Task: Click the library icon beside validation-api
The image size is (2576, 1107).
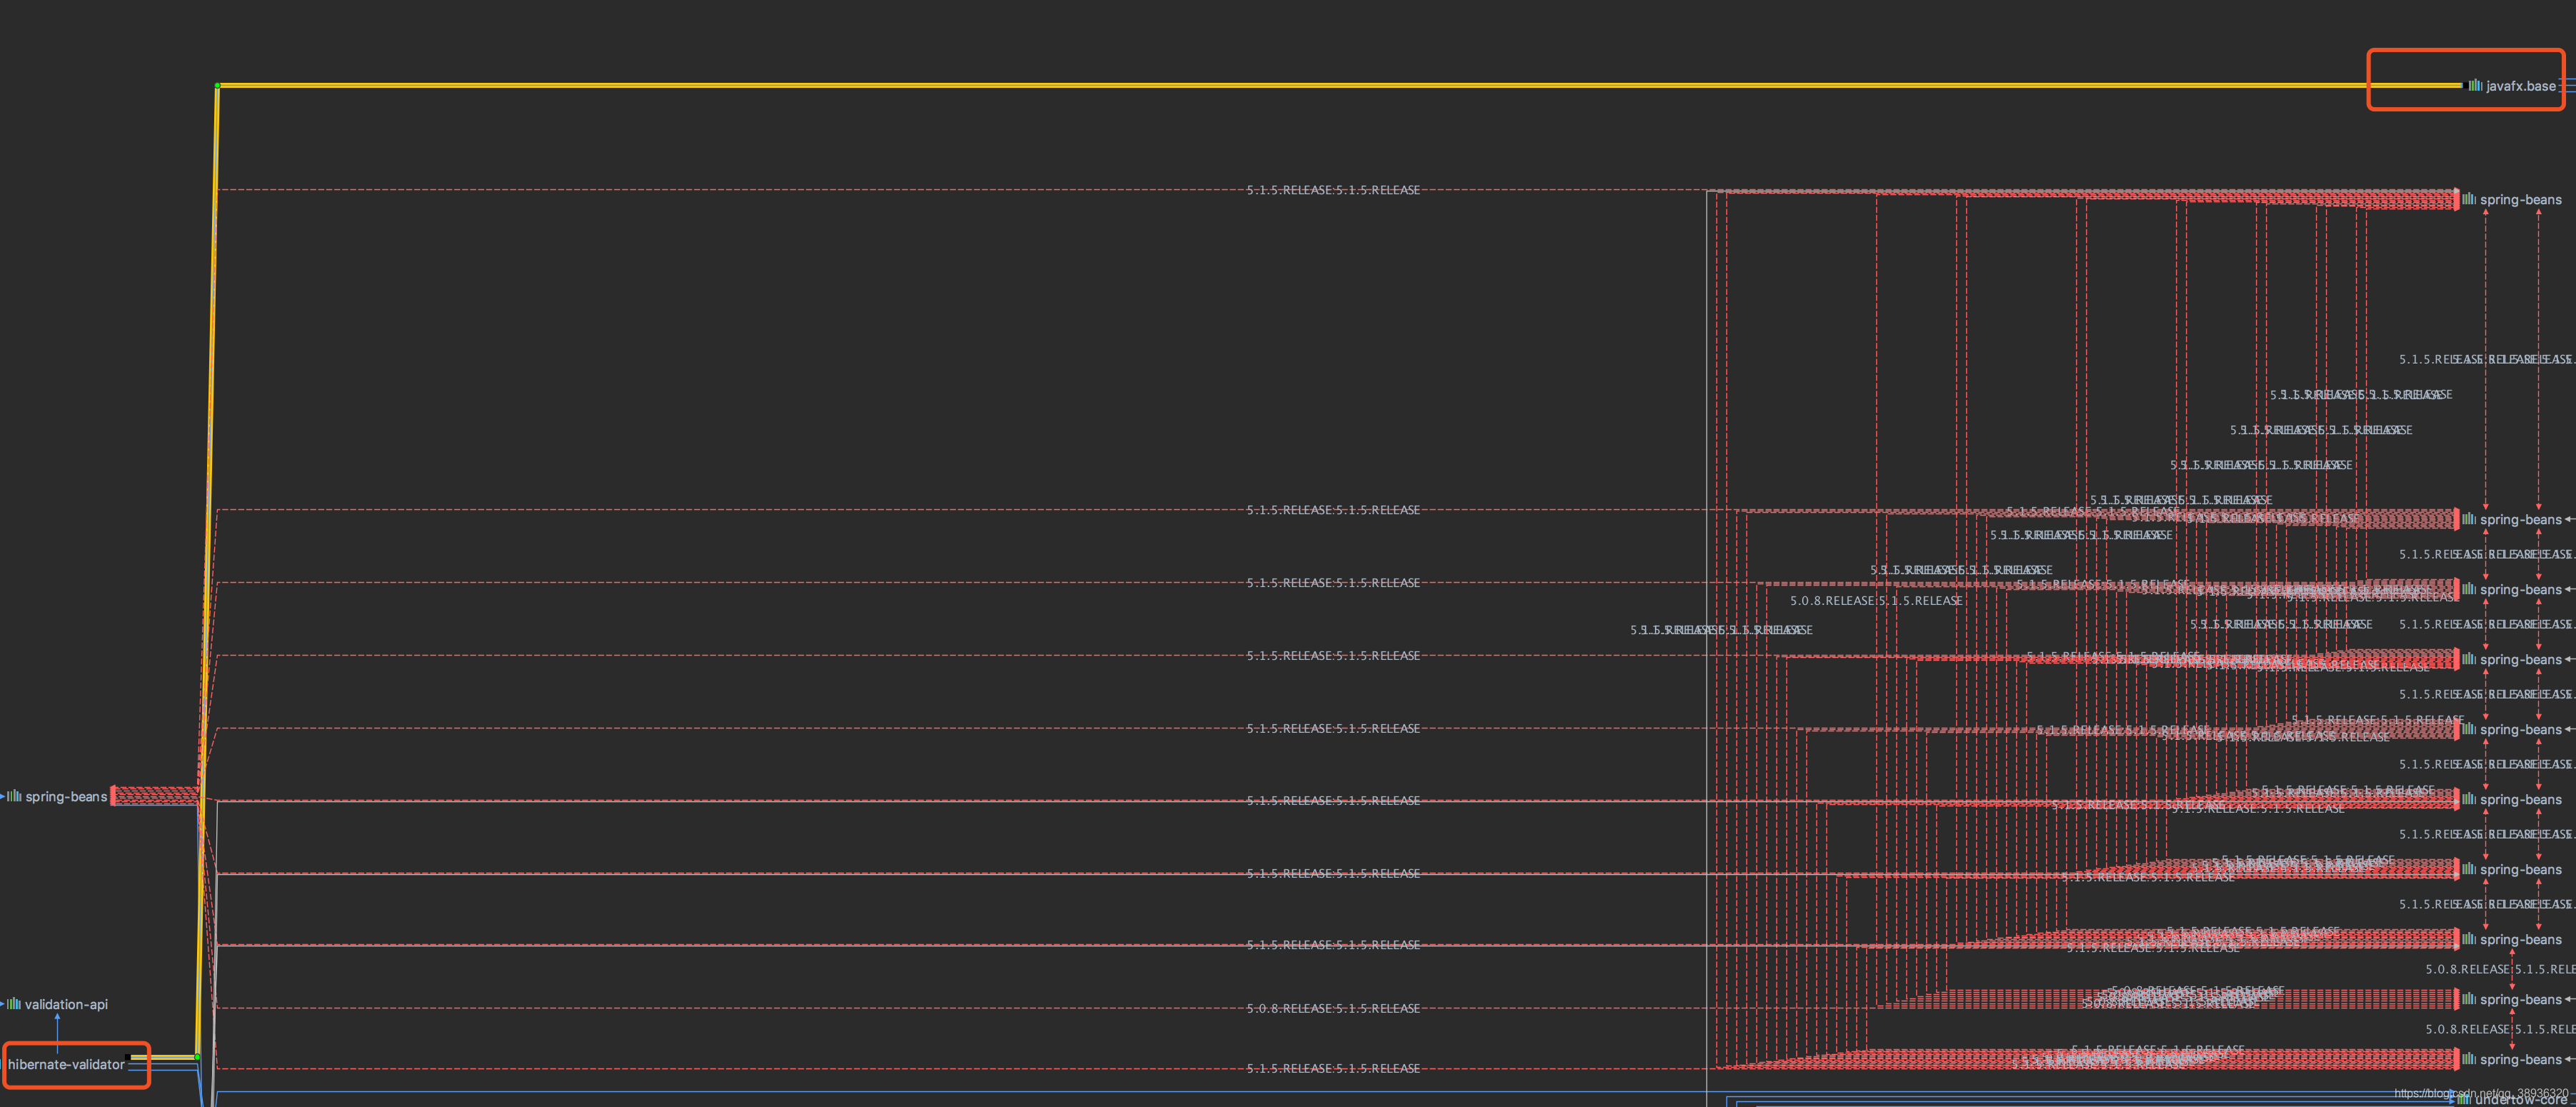Action: [14, 1004]
